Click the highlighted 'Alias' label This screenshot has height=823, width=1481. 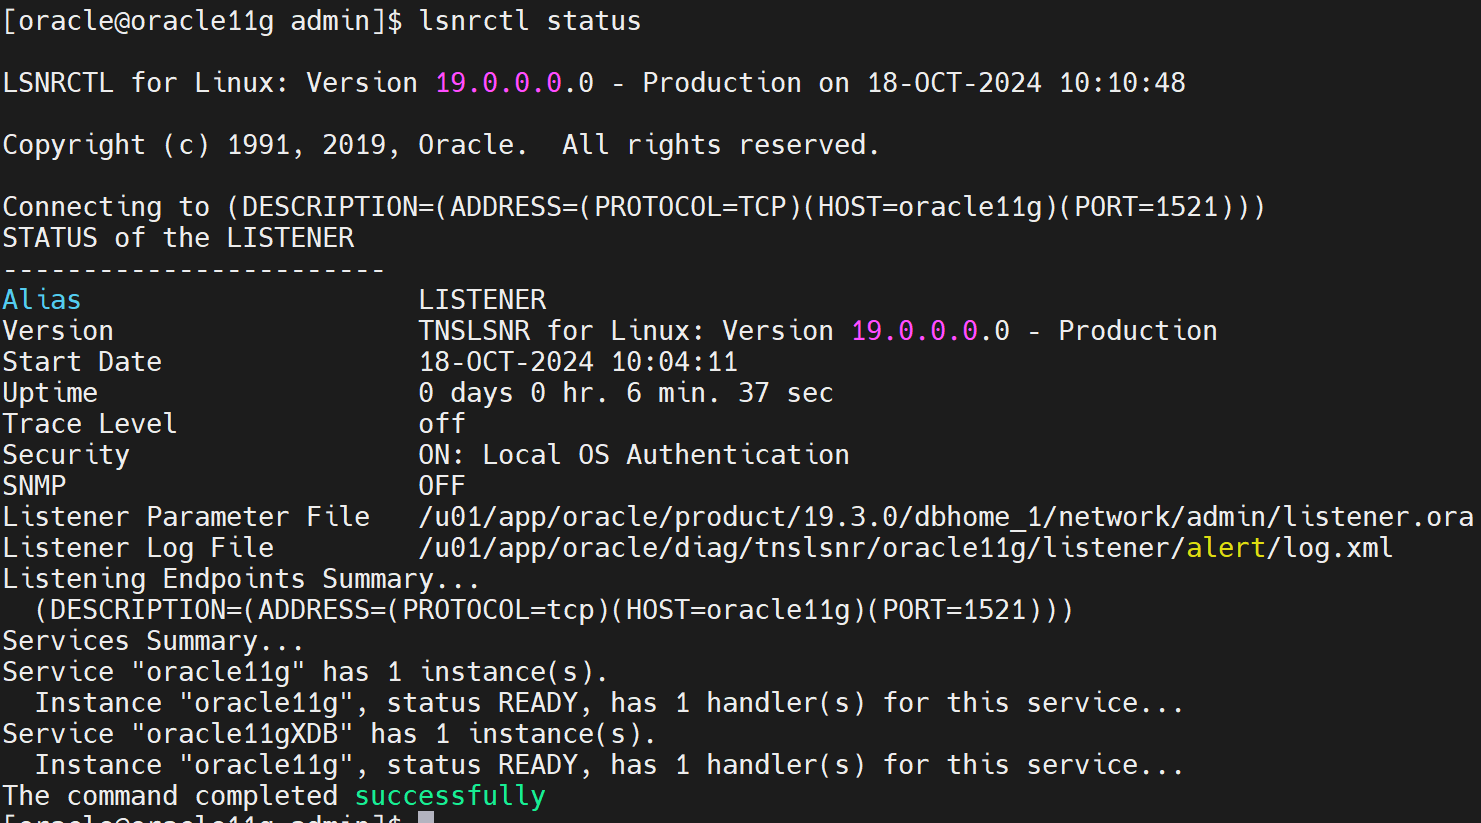point(41,299)
